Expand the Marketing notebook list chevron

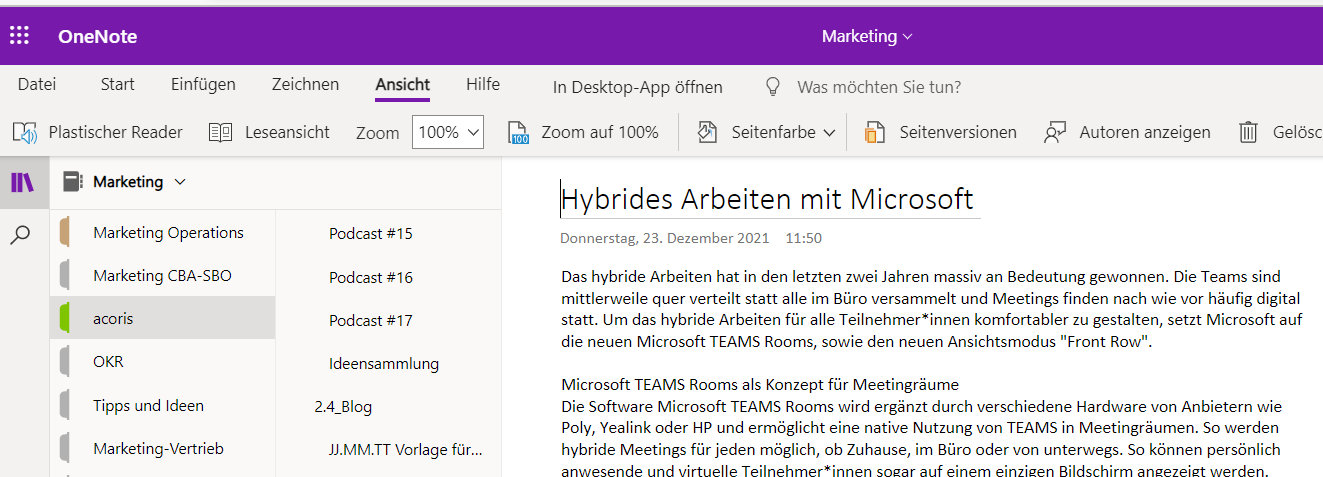[x=180, y=182]
